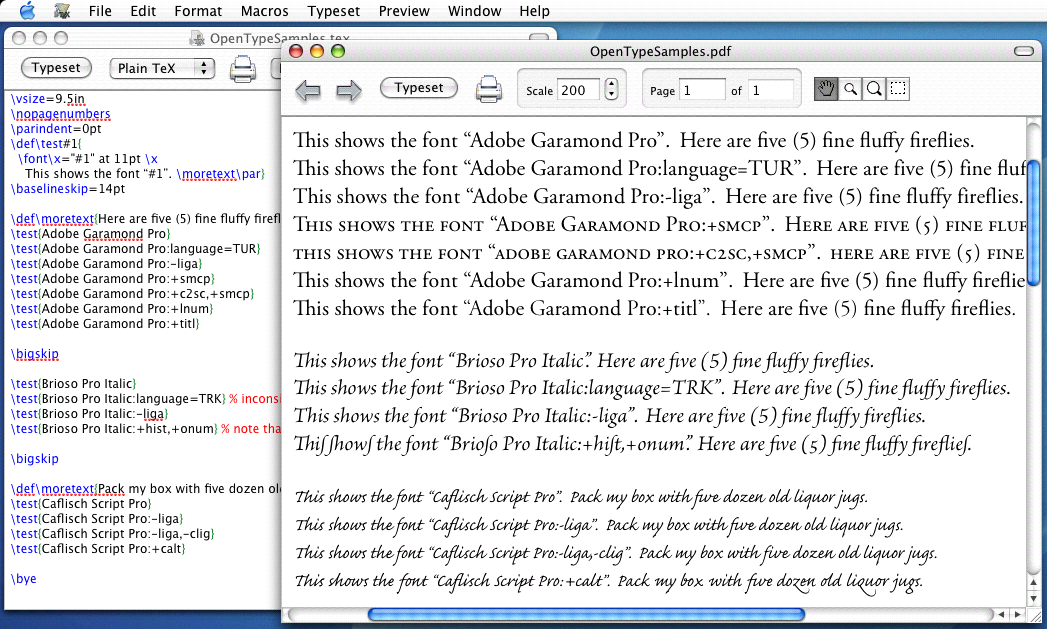Select the large magnifying glass tool
The width and height of the screenshot is (1047, 629).
[x=874, y=89]
